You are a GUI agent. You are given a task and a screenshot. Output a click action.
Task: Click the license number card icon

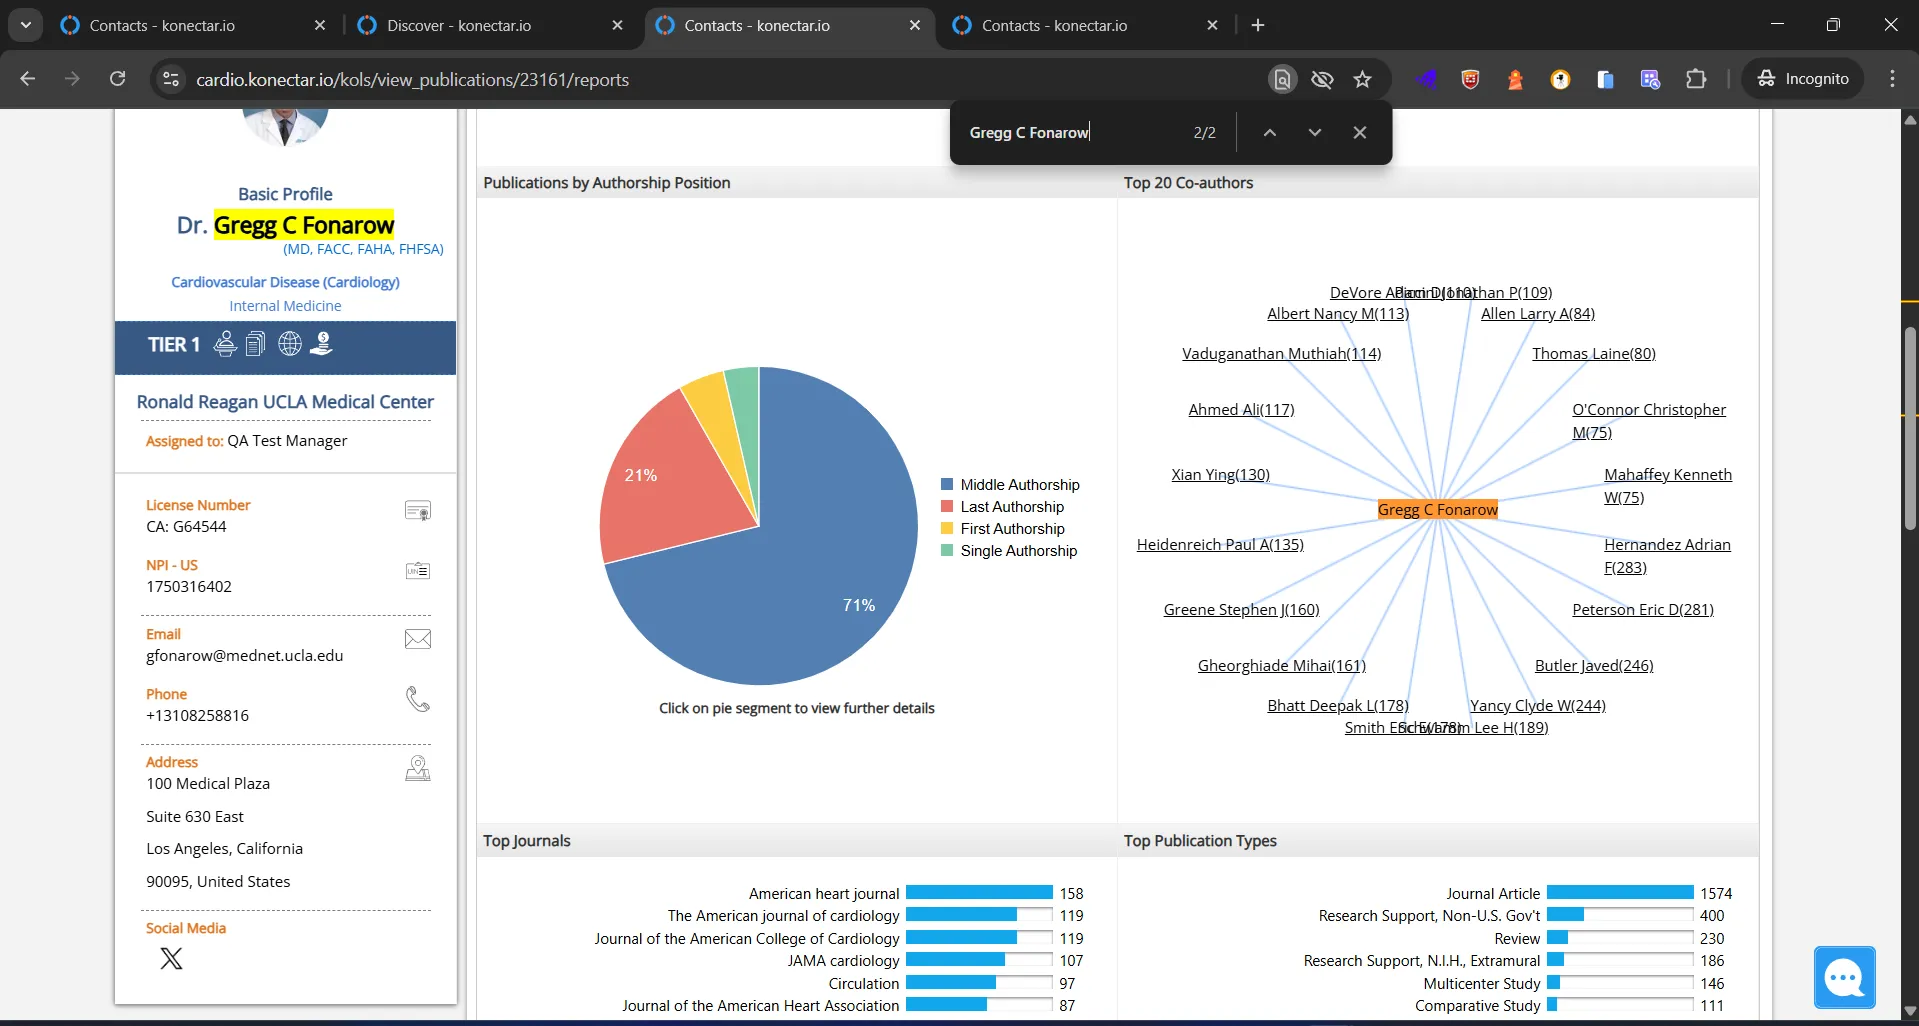coord(417,511)
